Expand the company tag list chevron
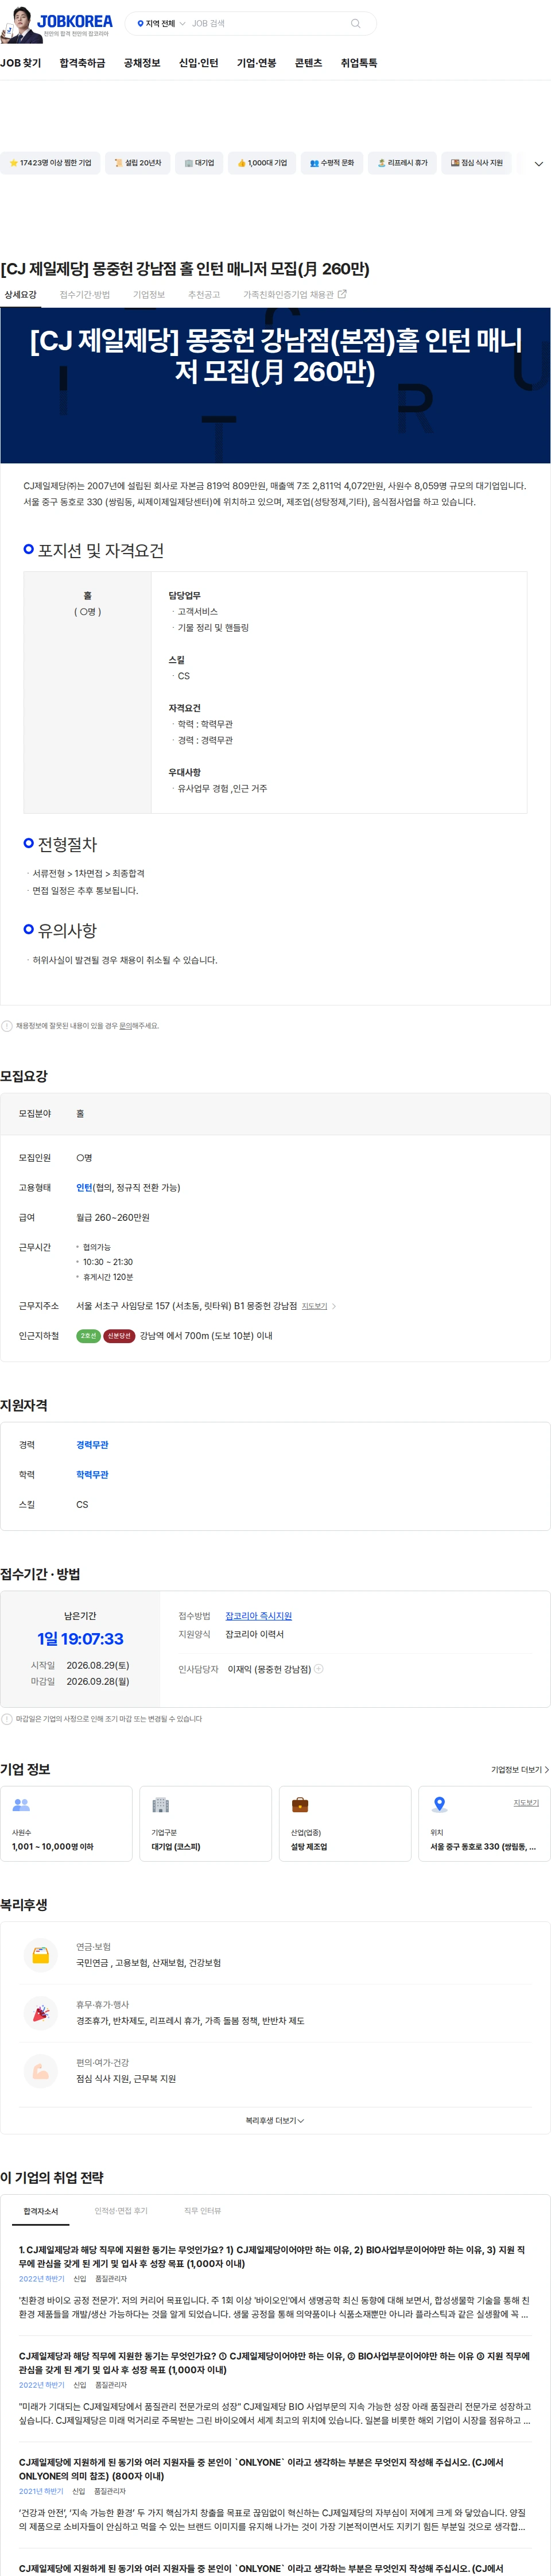This screenshot has height=2576, width=551. click(538, 164)
